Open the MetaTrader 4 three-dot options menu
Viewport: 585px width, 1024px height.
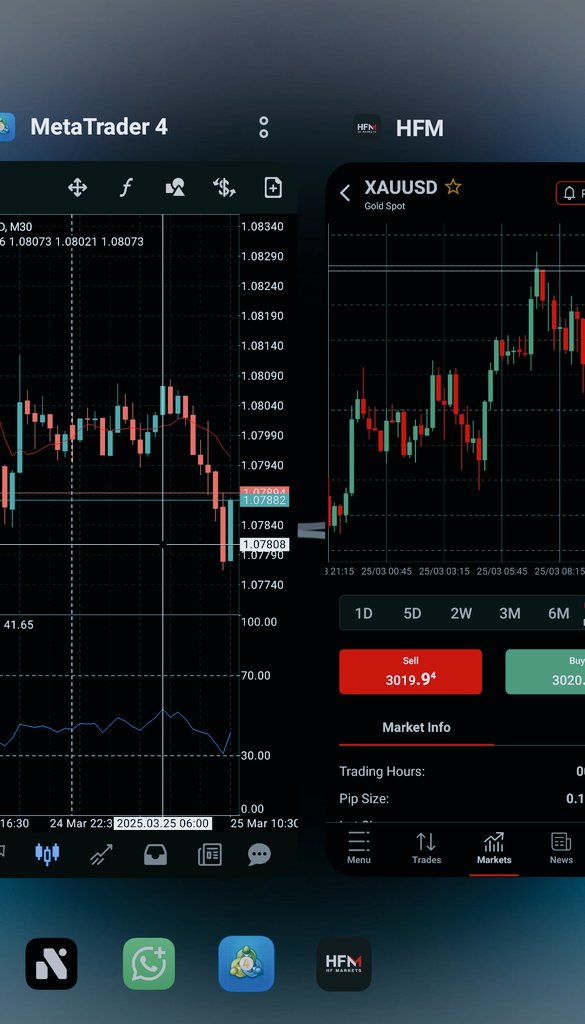click(x=264, y=127)
